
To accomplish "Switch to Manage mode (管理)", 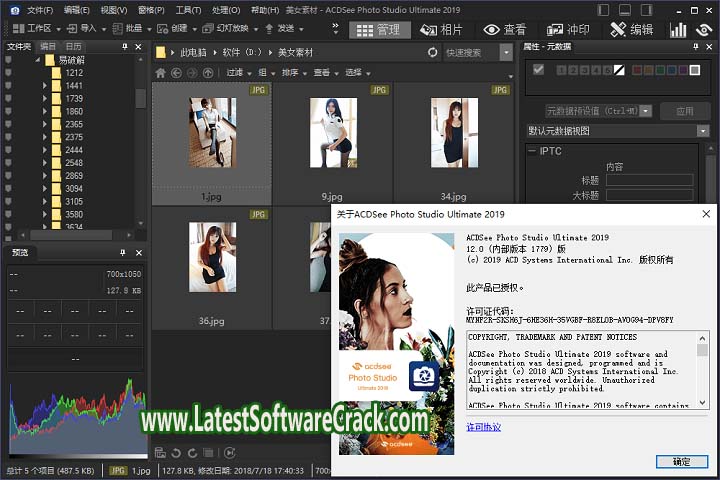I will point(378,30).
